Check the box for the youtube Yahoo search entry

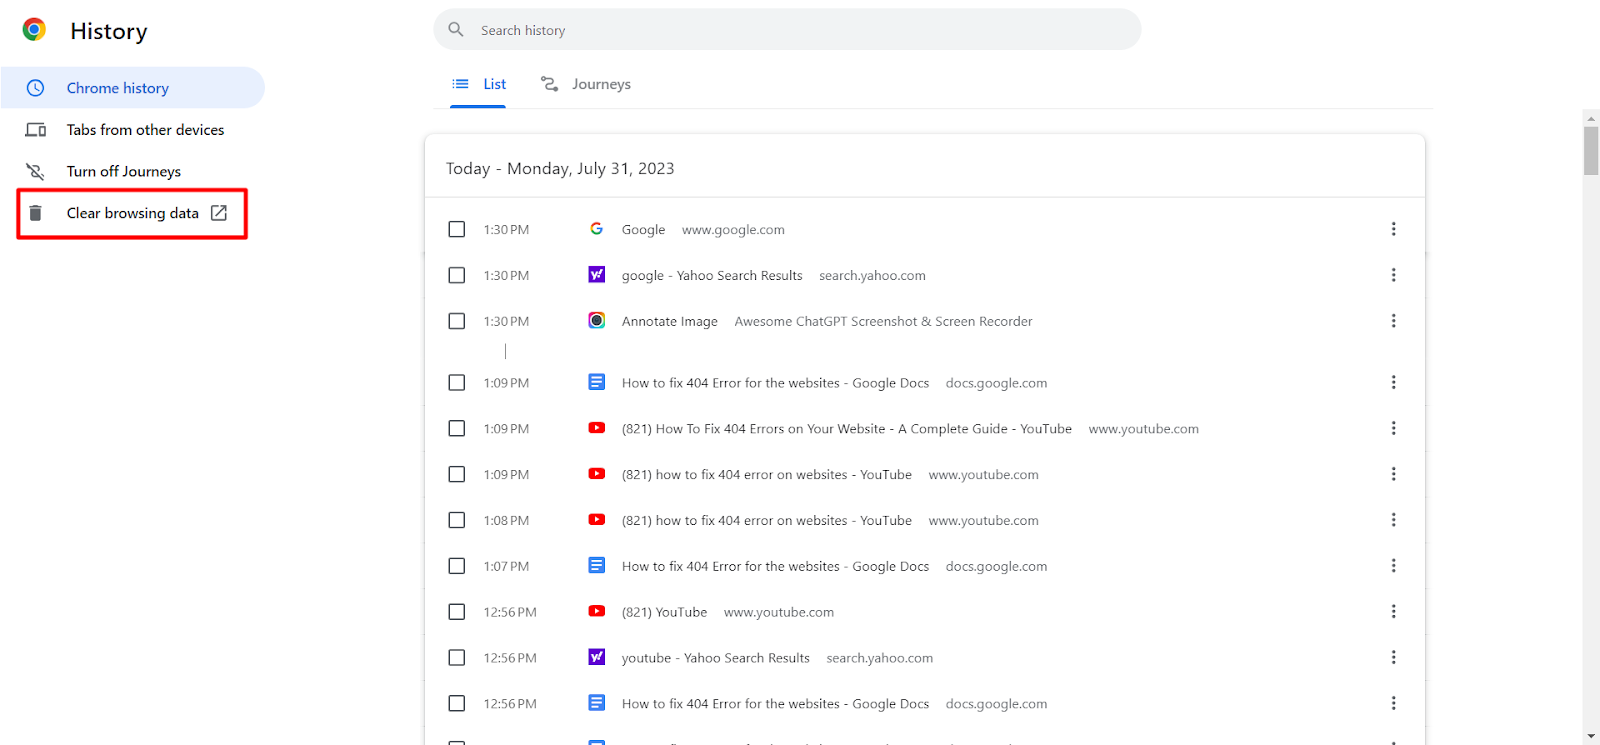(x=457, y=657)
